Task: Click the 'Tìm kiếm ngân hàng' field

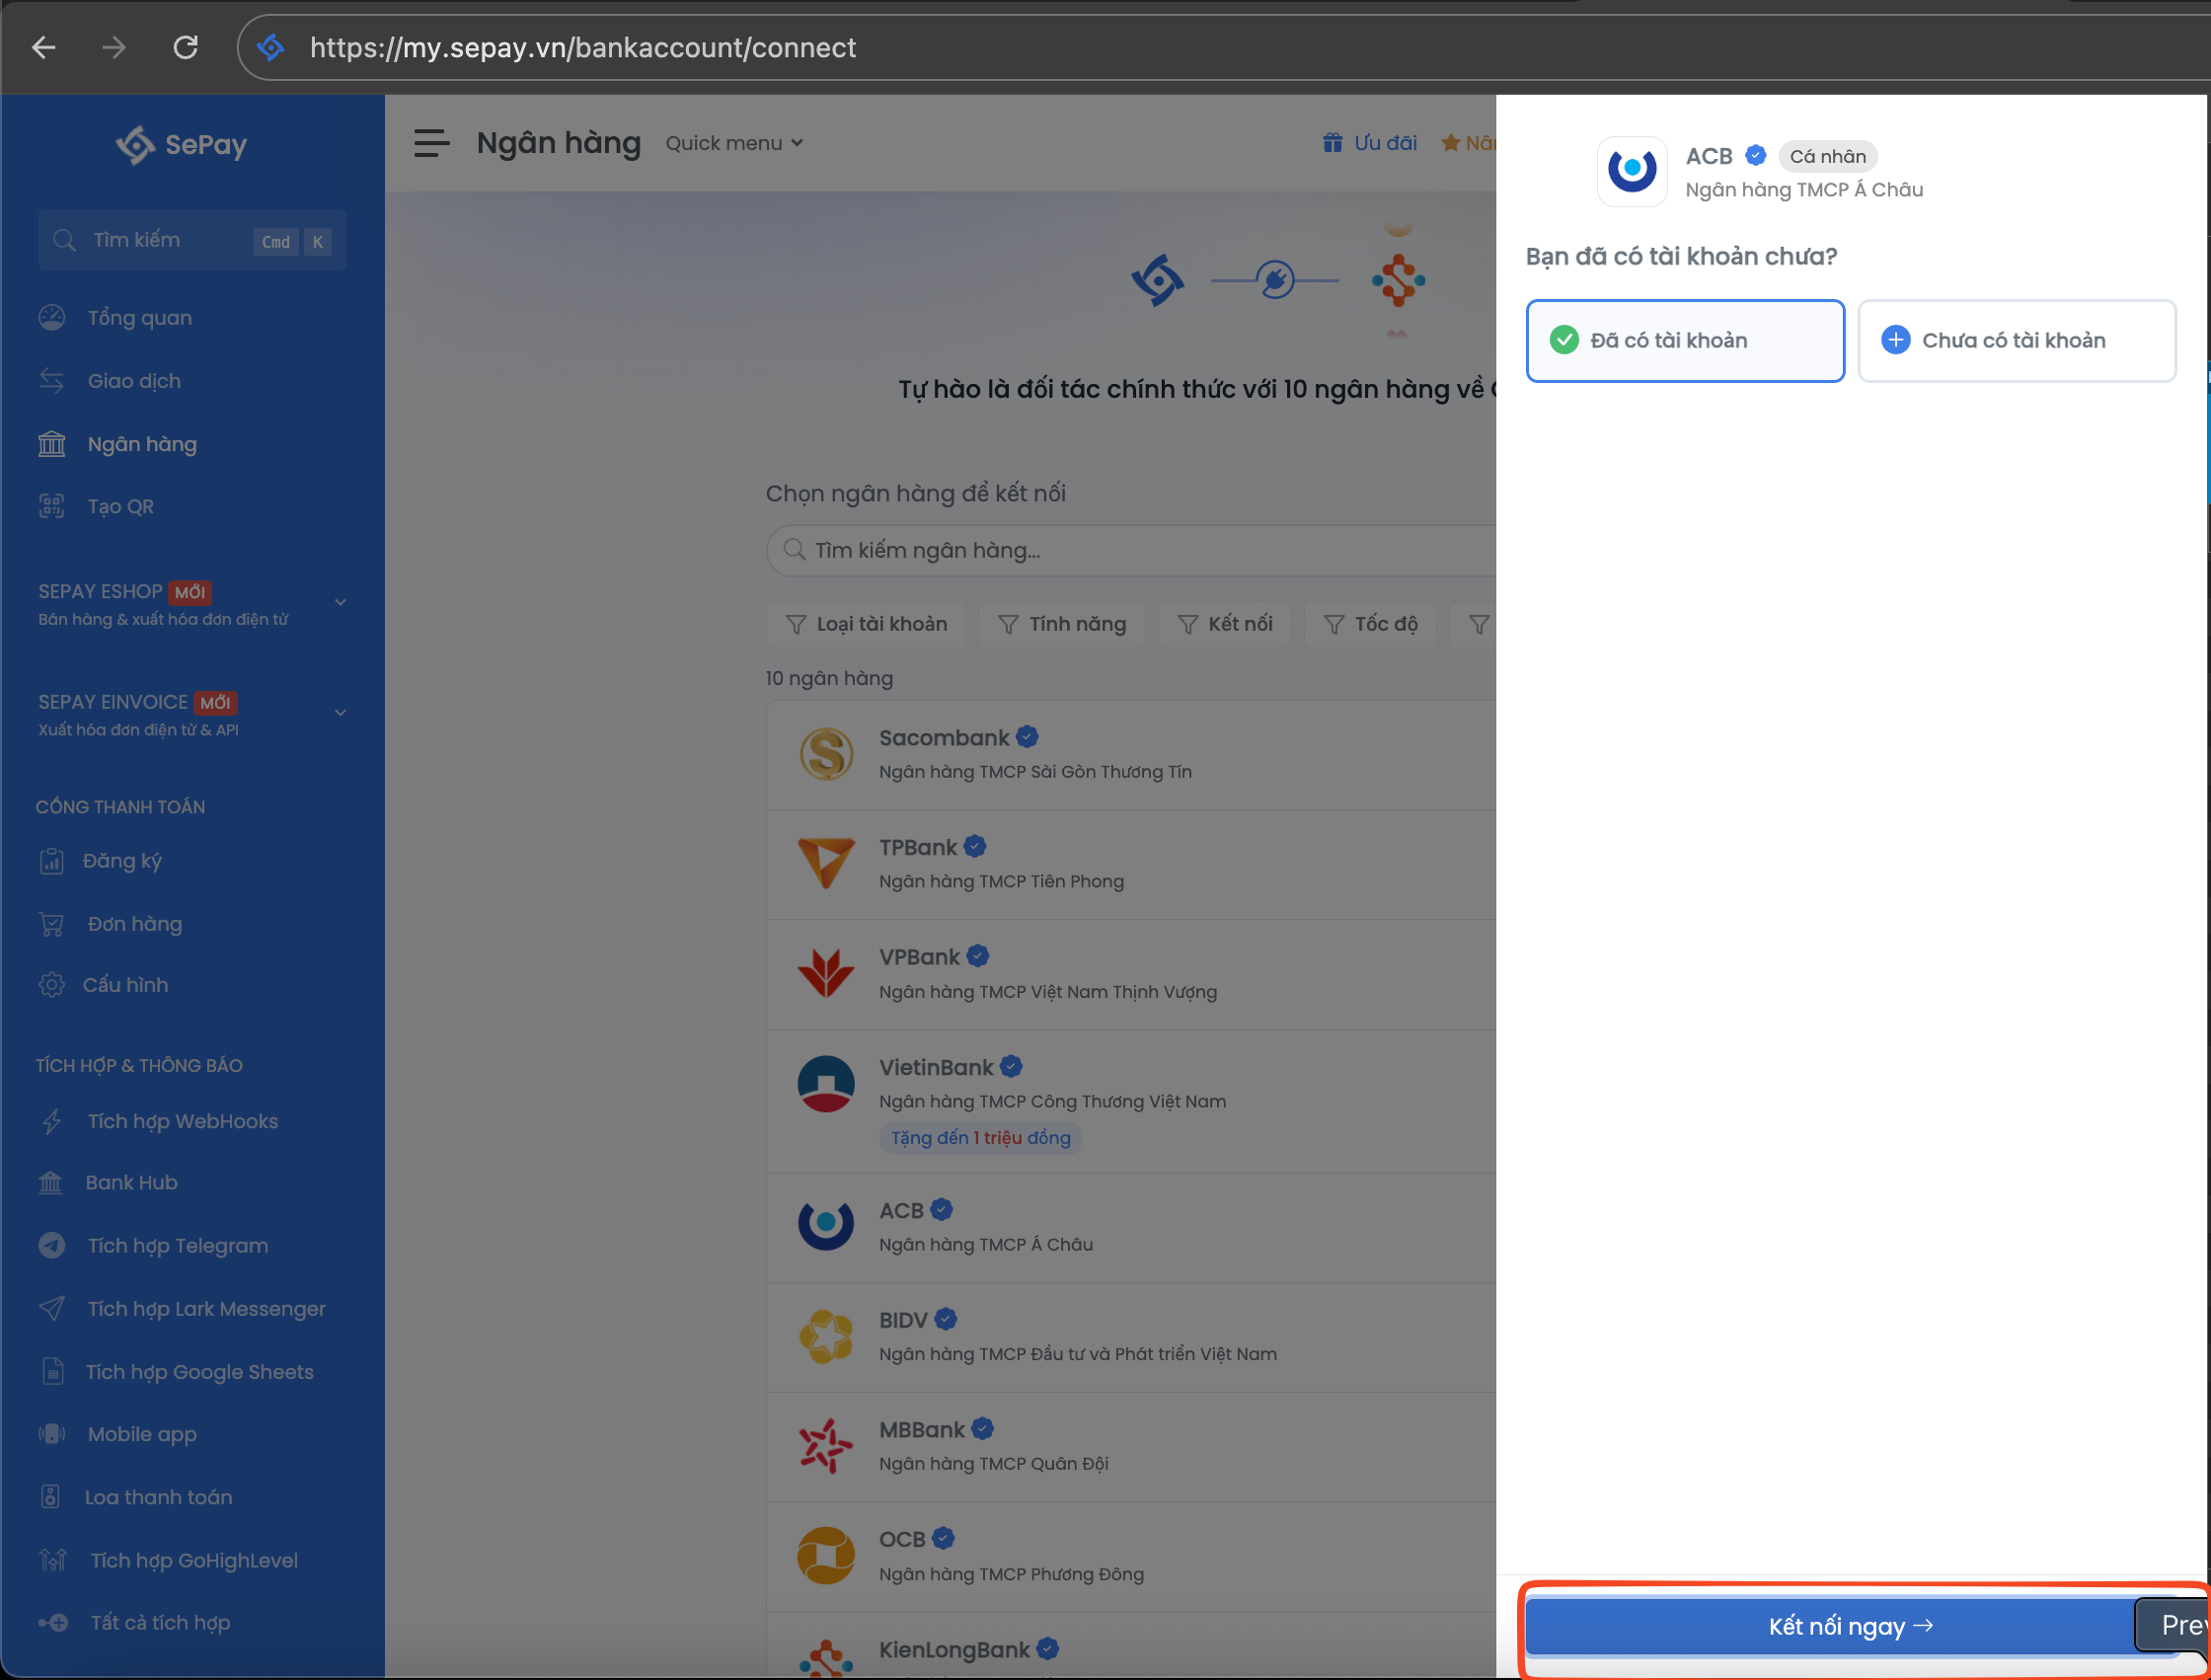Action: click(1130, 550)
